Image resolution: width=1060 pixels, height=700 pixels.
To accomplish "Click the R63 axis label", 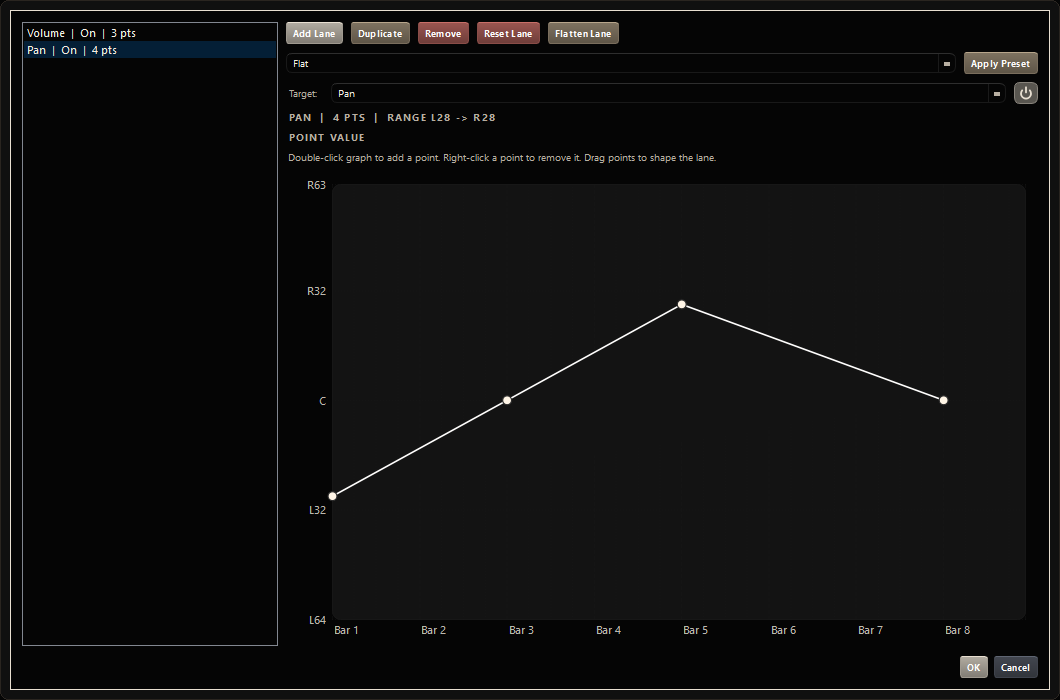I will [316, 185].
